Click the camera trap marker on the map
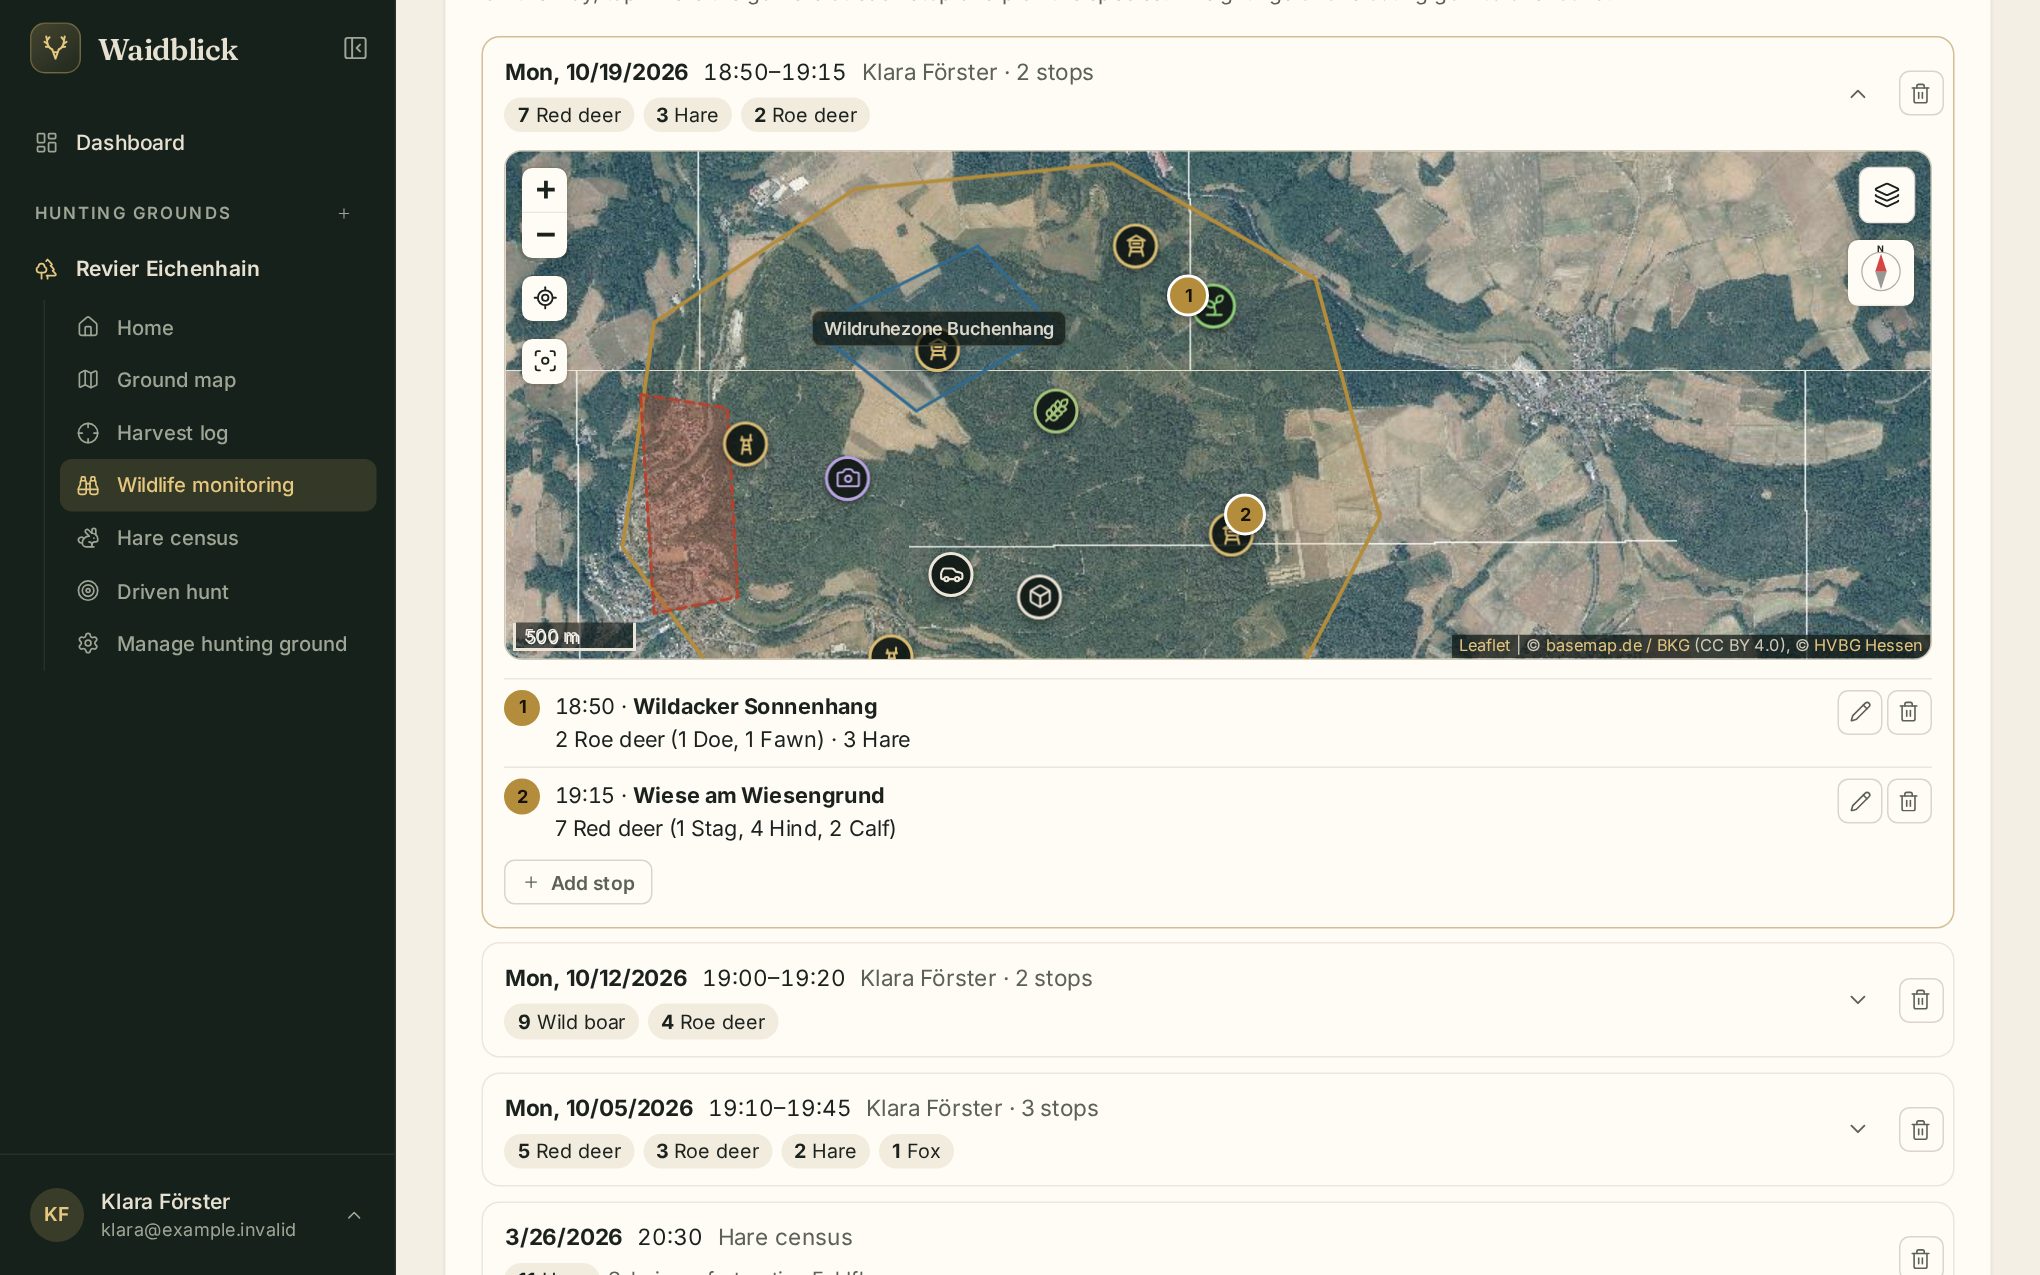The image size is (2040, 1275). coord(847,478)
